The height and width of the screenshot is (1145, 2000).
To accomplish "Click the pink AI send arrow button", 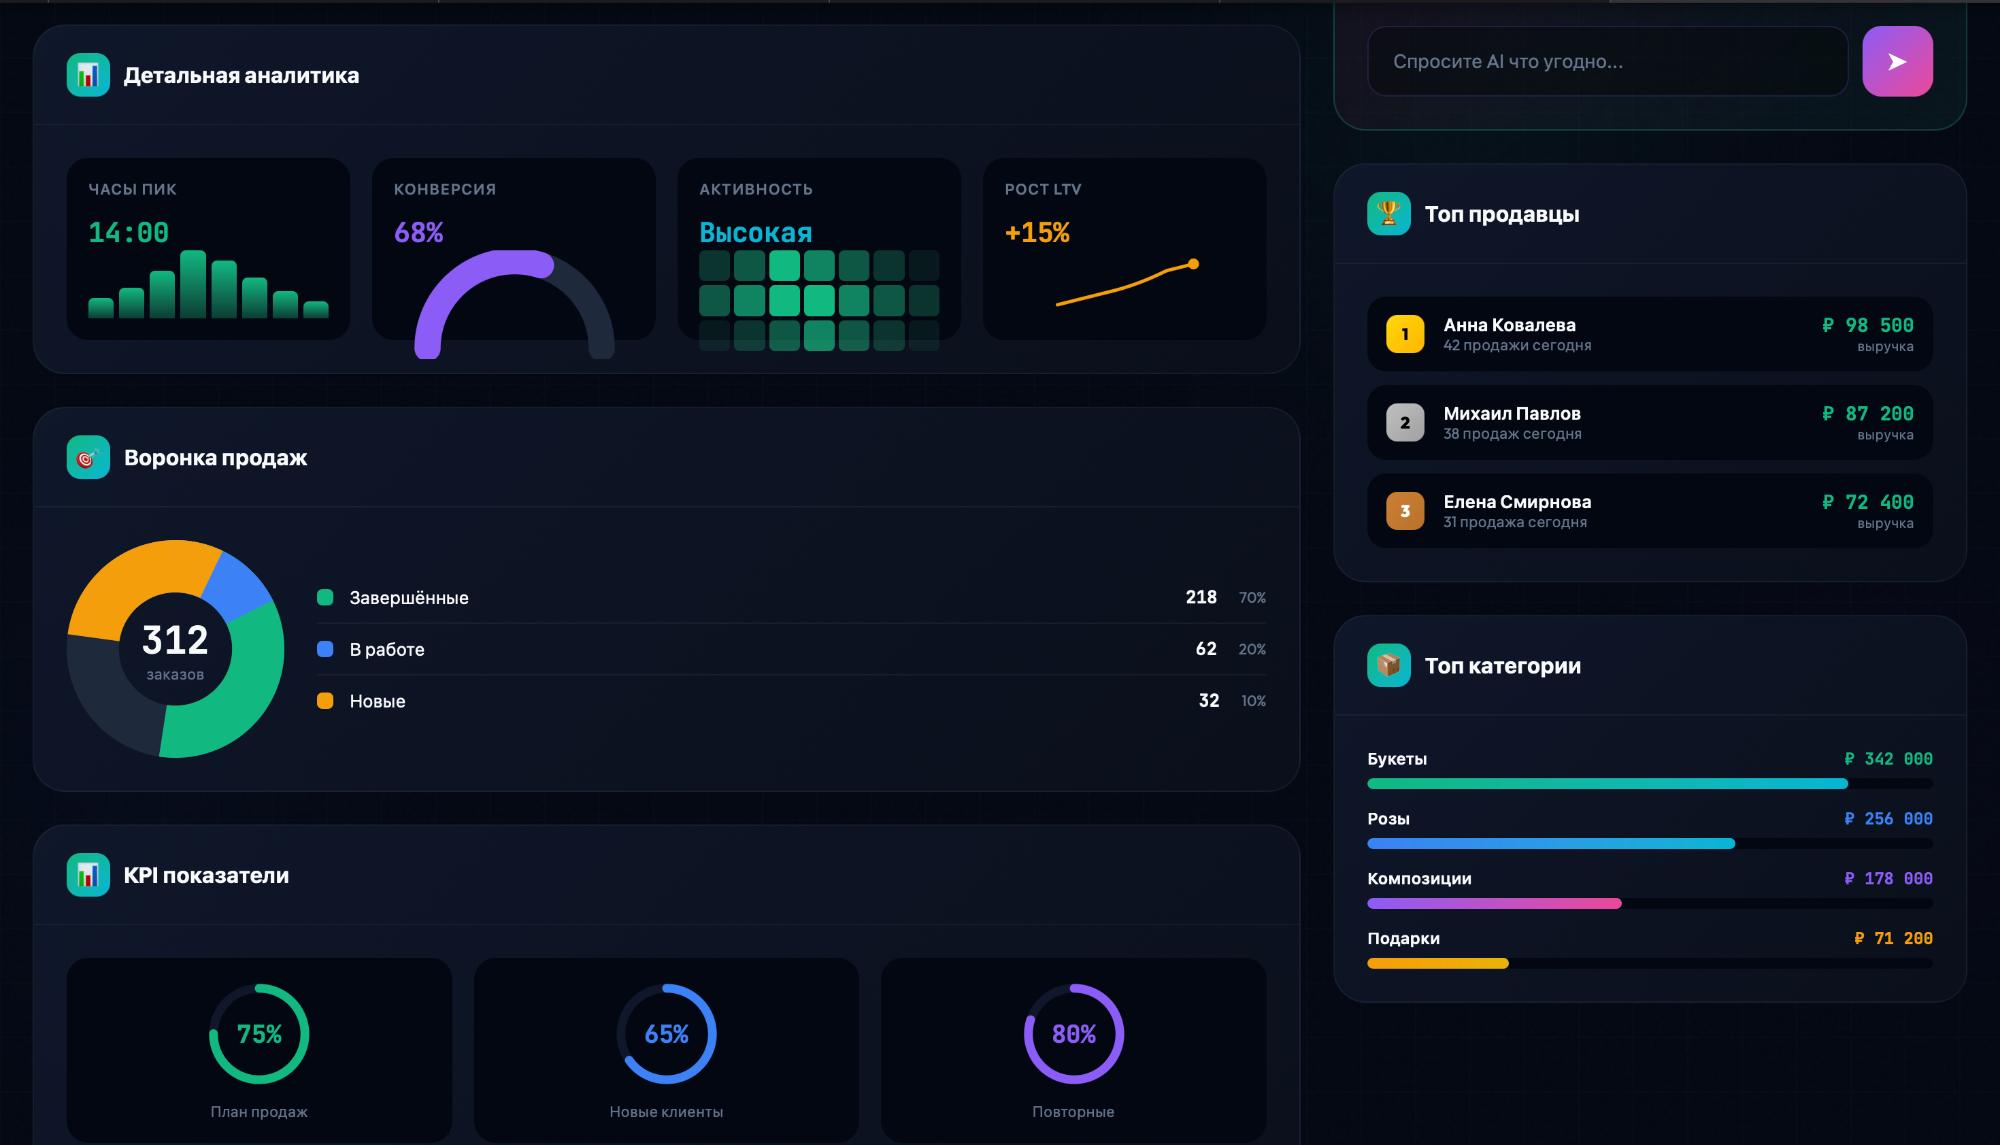I will coord(1897,62).
